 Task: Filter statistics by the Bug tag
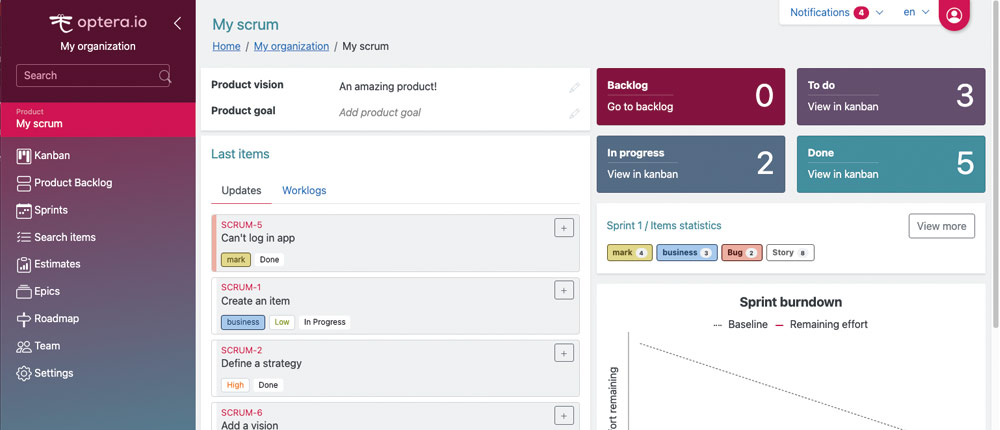coord(741,253)
